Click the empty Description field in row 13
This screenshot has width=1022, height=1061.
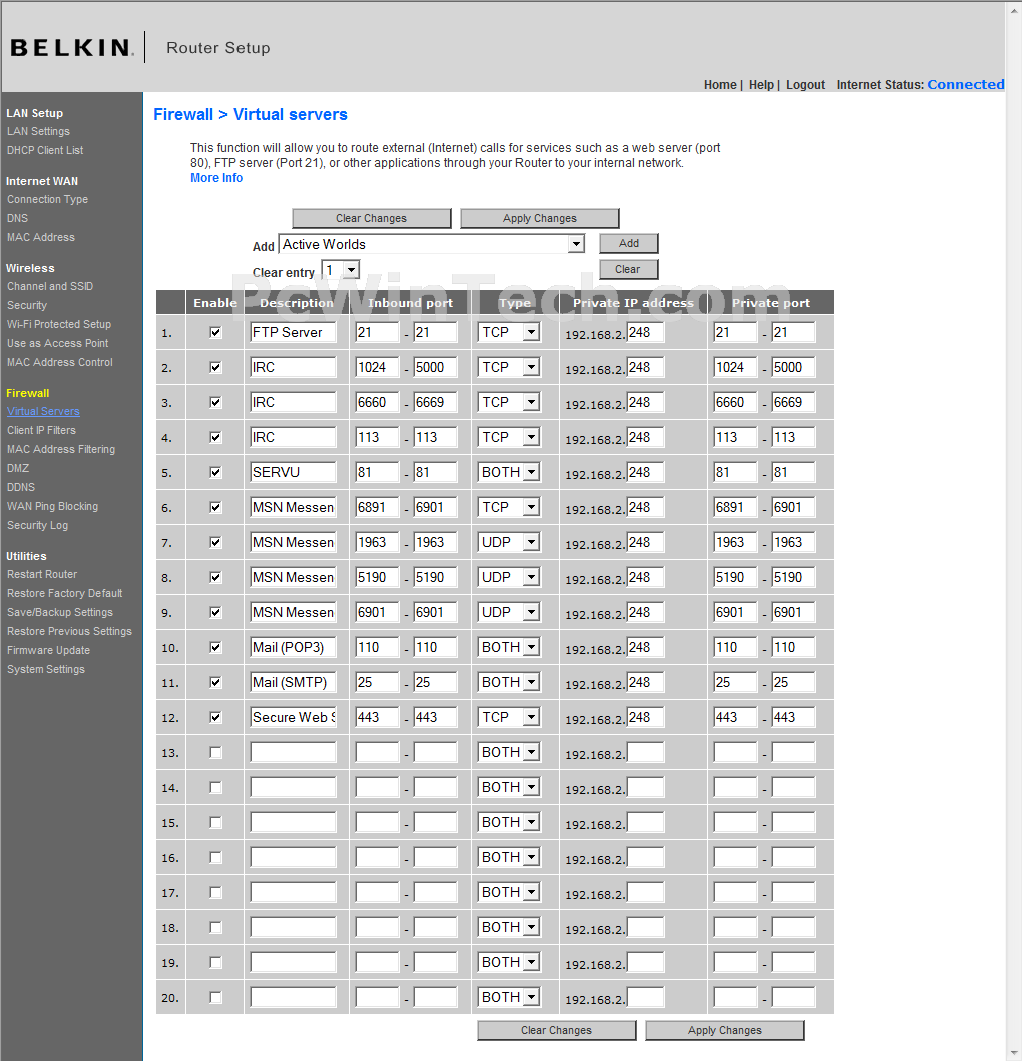[x=293, y=752]
